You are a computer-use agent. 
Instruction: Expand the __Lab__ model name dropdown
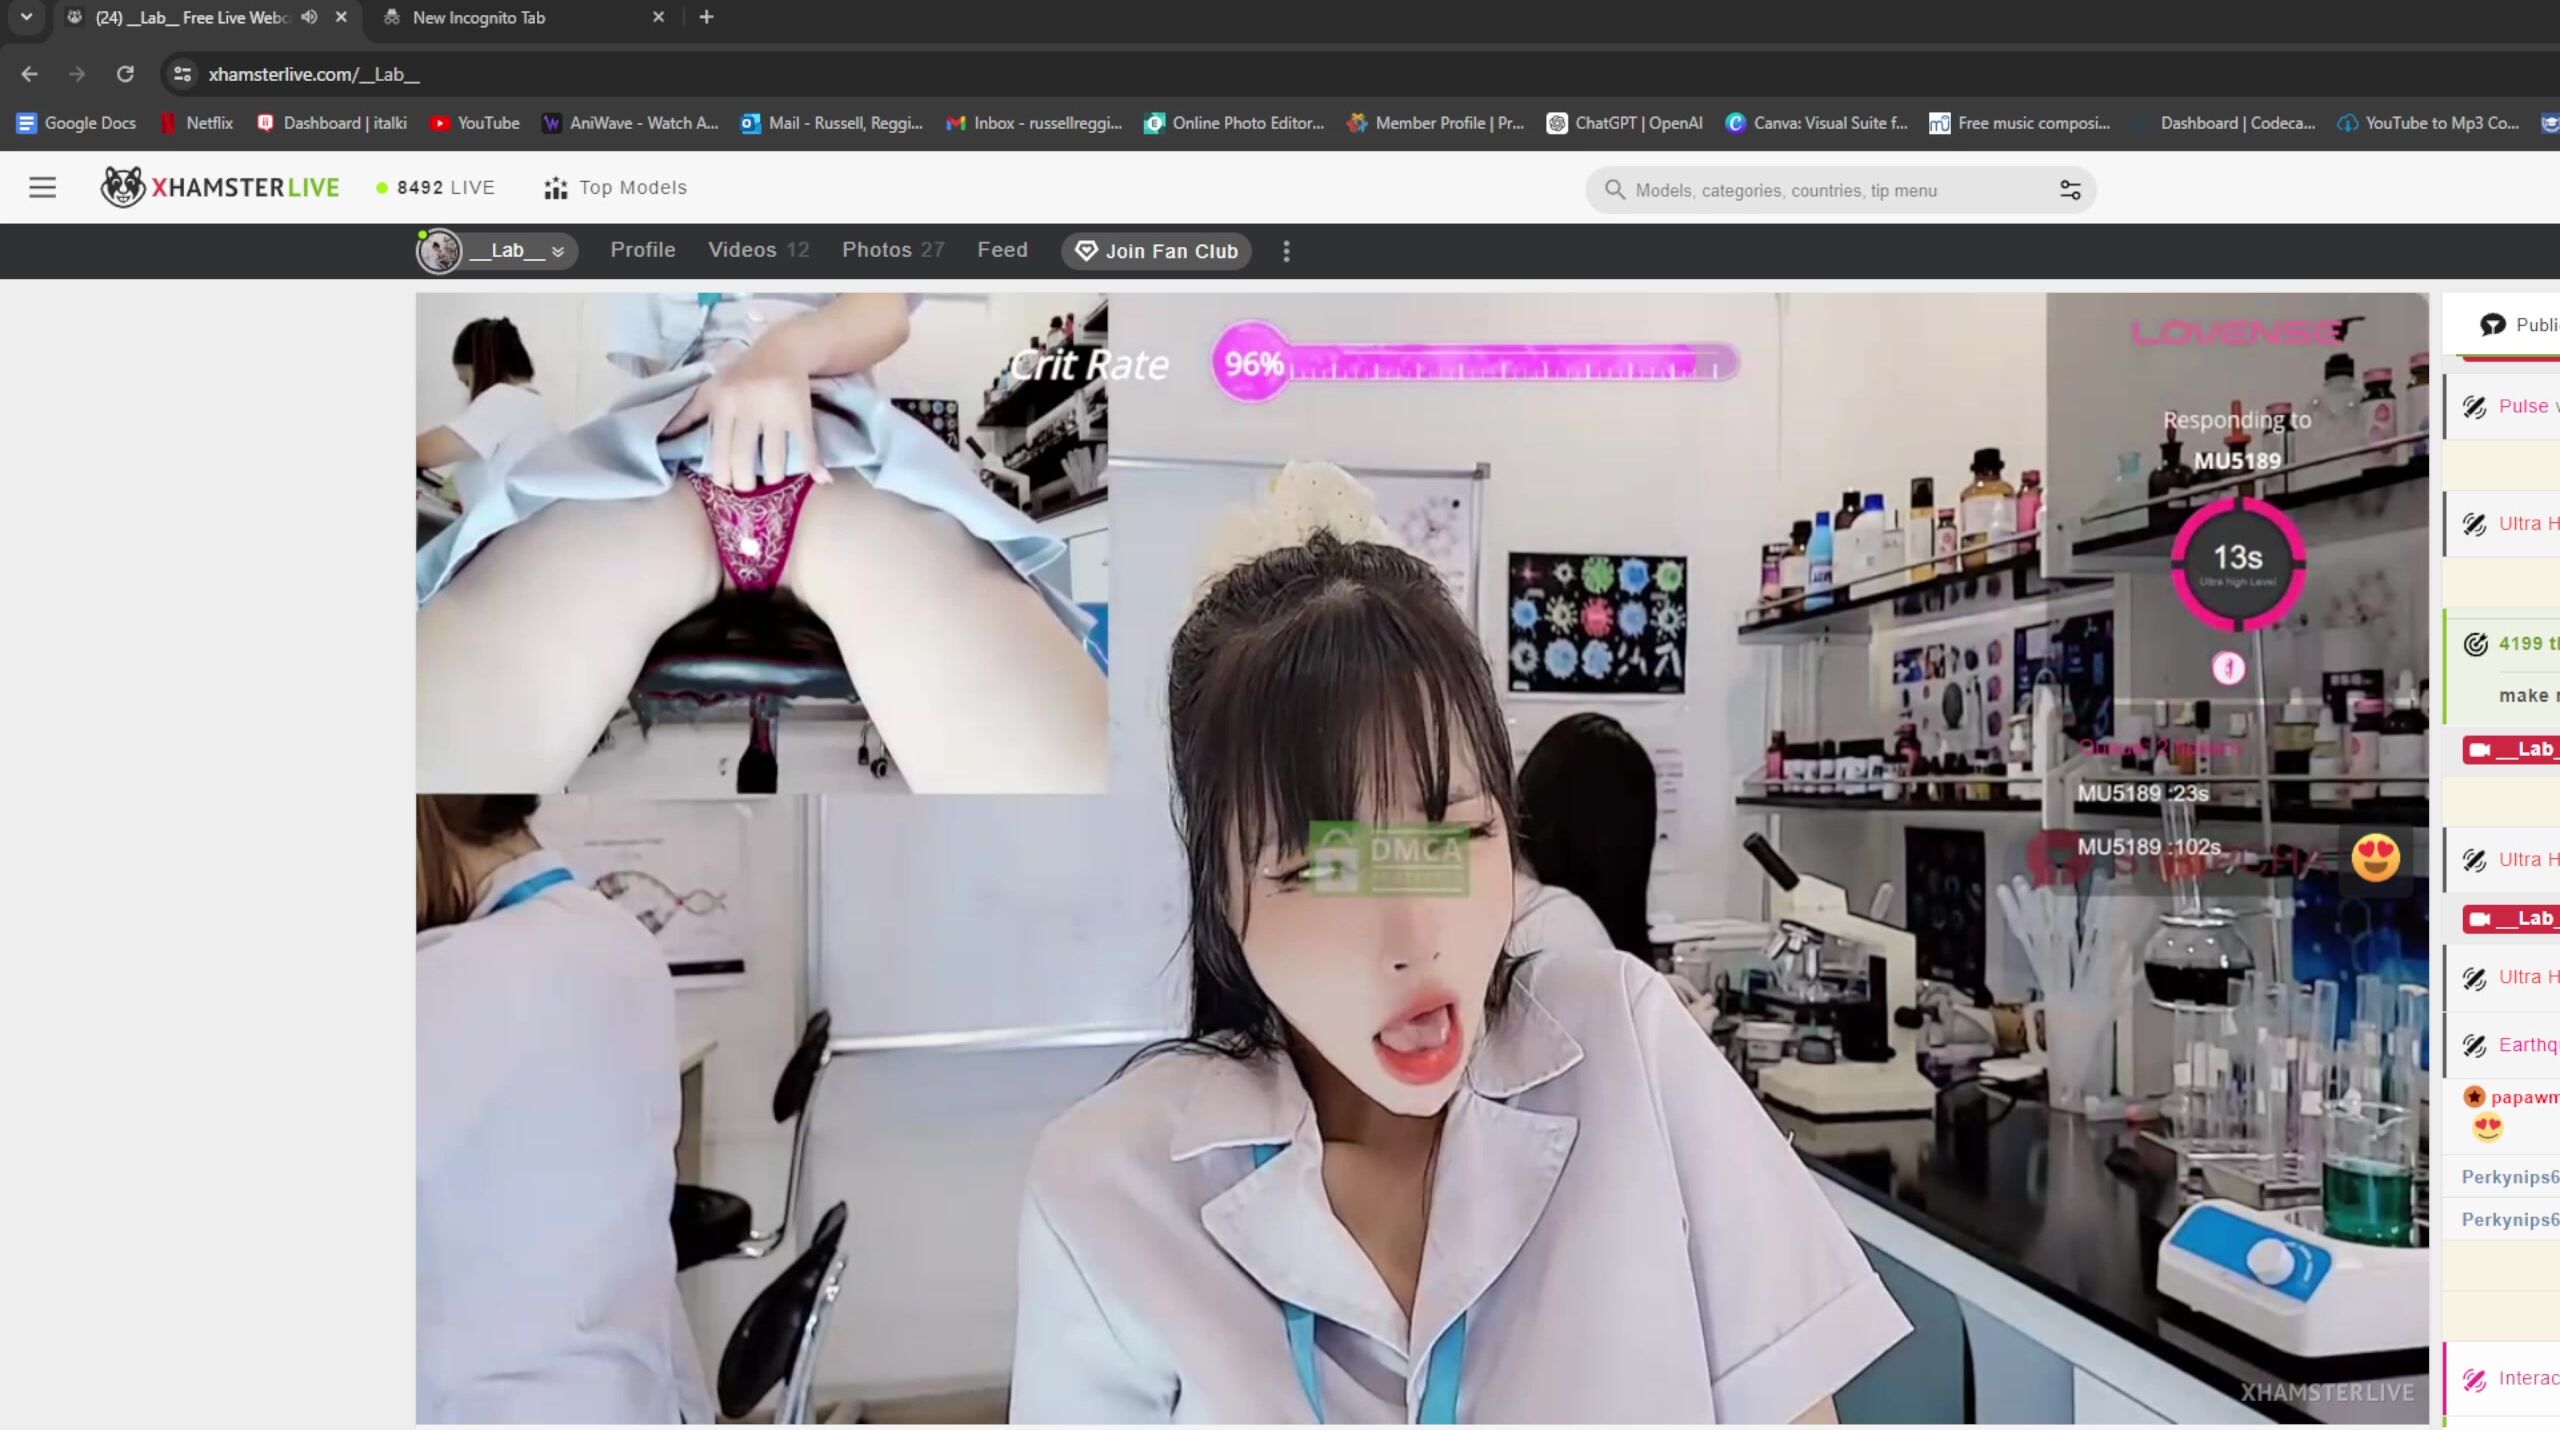tap(556, 252)
